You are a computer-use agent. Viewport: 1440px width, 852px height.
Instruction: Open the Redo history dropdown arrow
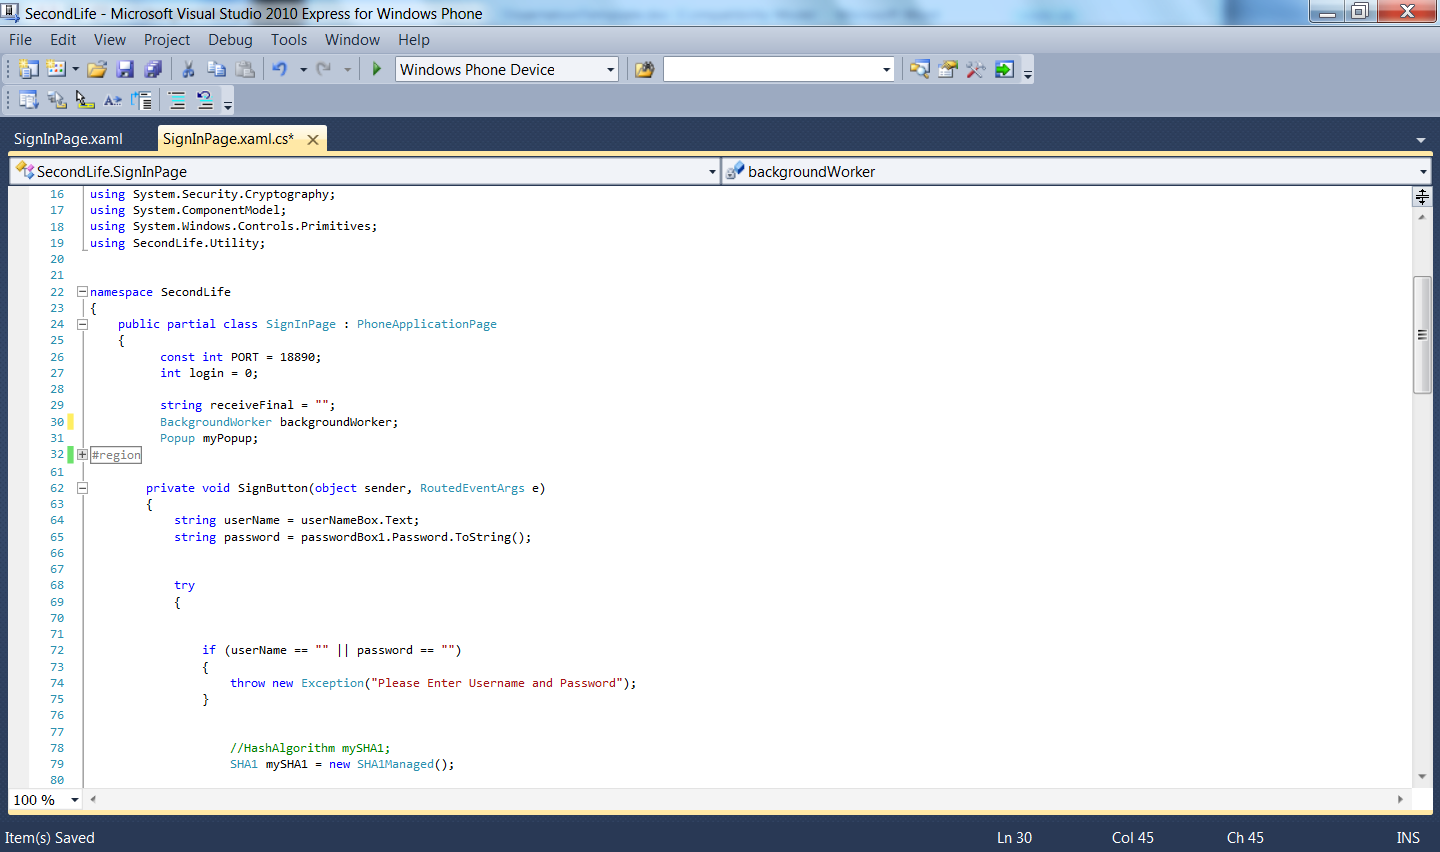[347, 69]
